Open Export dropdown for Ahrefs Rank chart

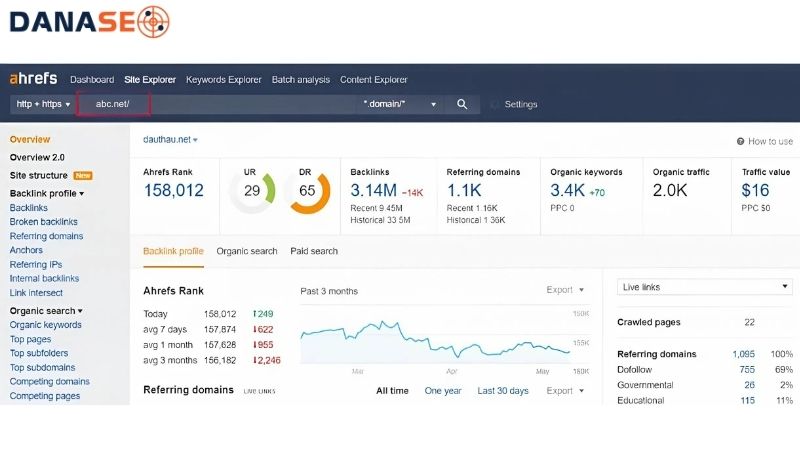tap(565, 290)
